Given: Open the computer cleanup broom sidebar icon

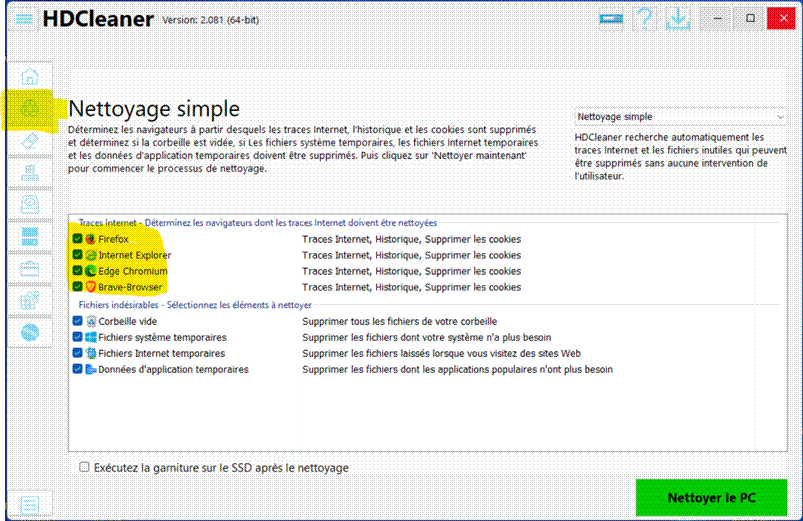Looking at the screenshot, I should tap(30, 173).
